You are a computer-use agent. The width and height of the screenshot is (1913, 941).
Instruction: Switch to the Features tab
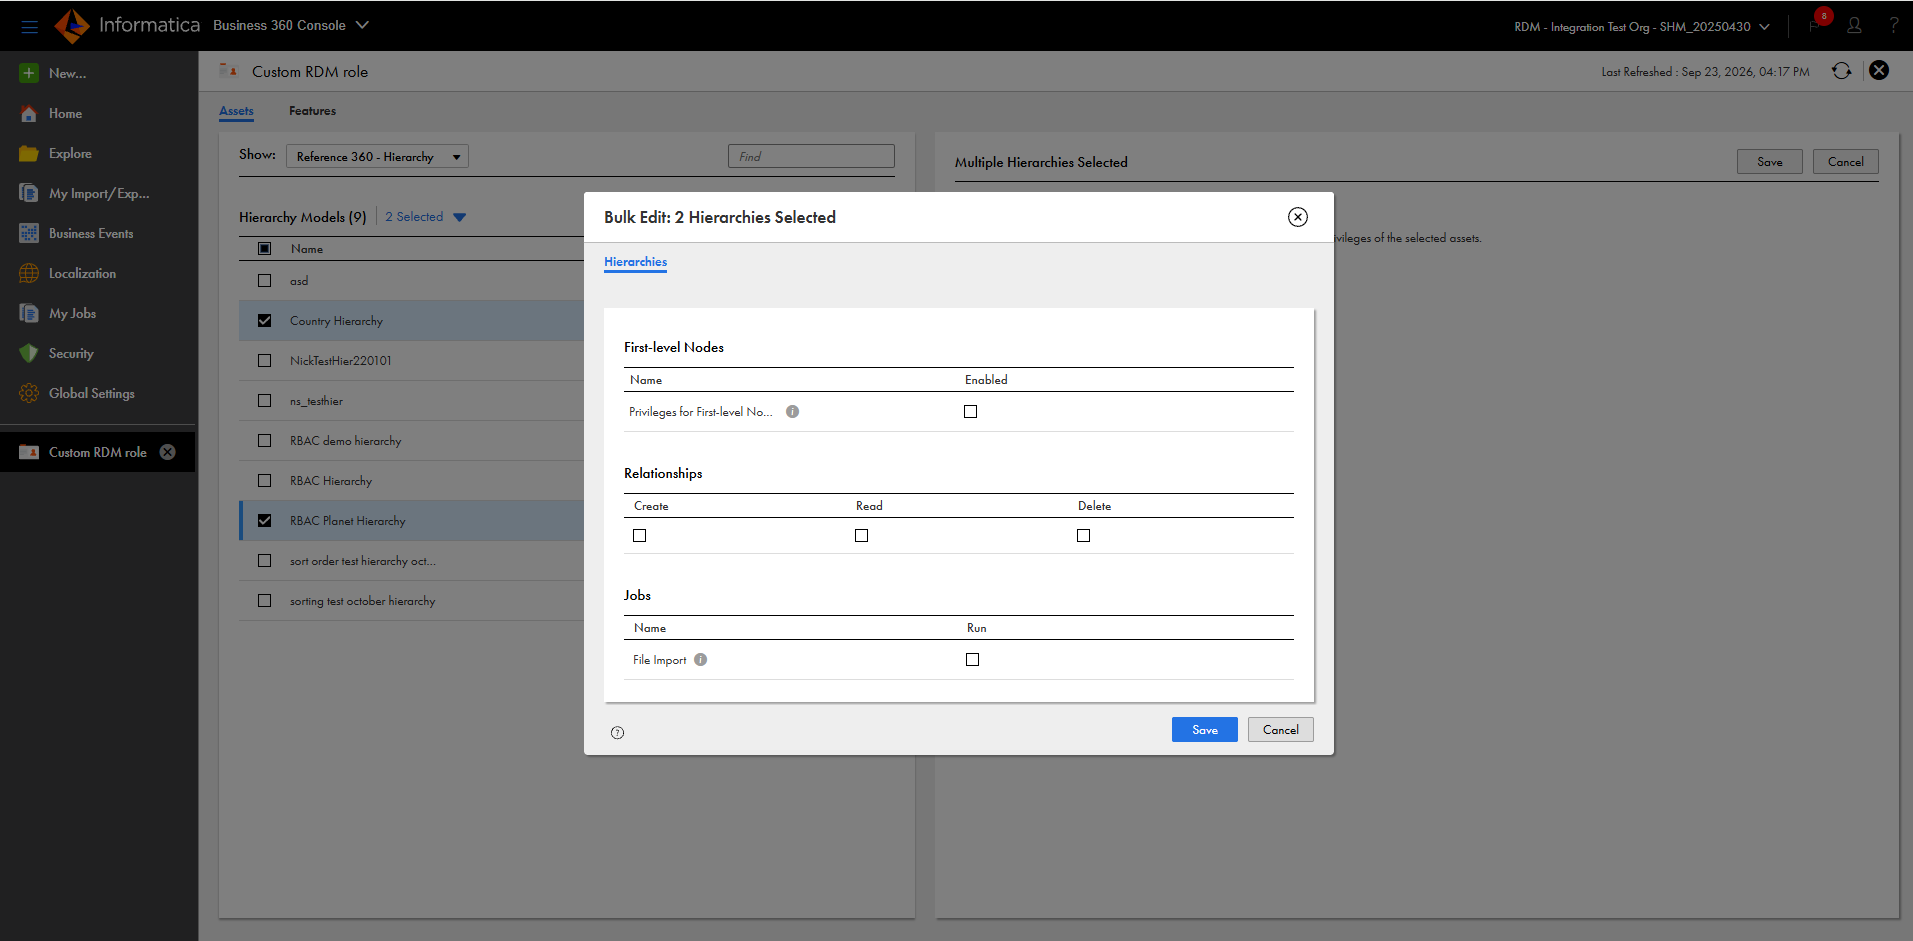pos(312,111)
